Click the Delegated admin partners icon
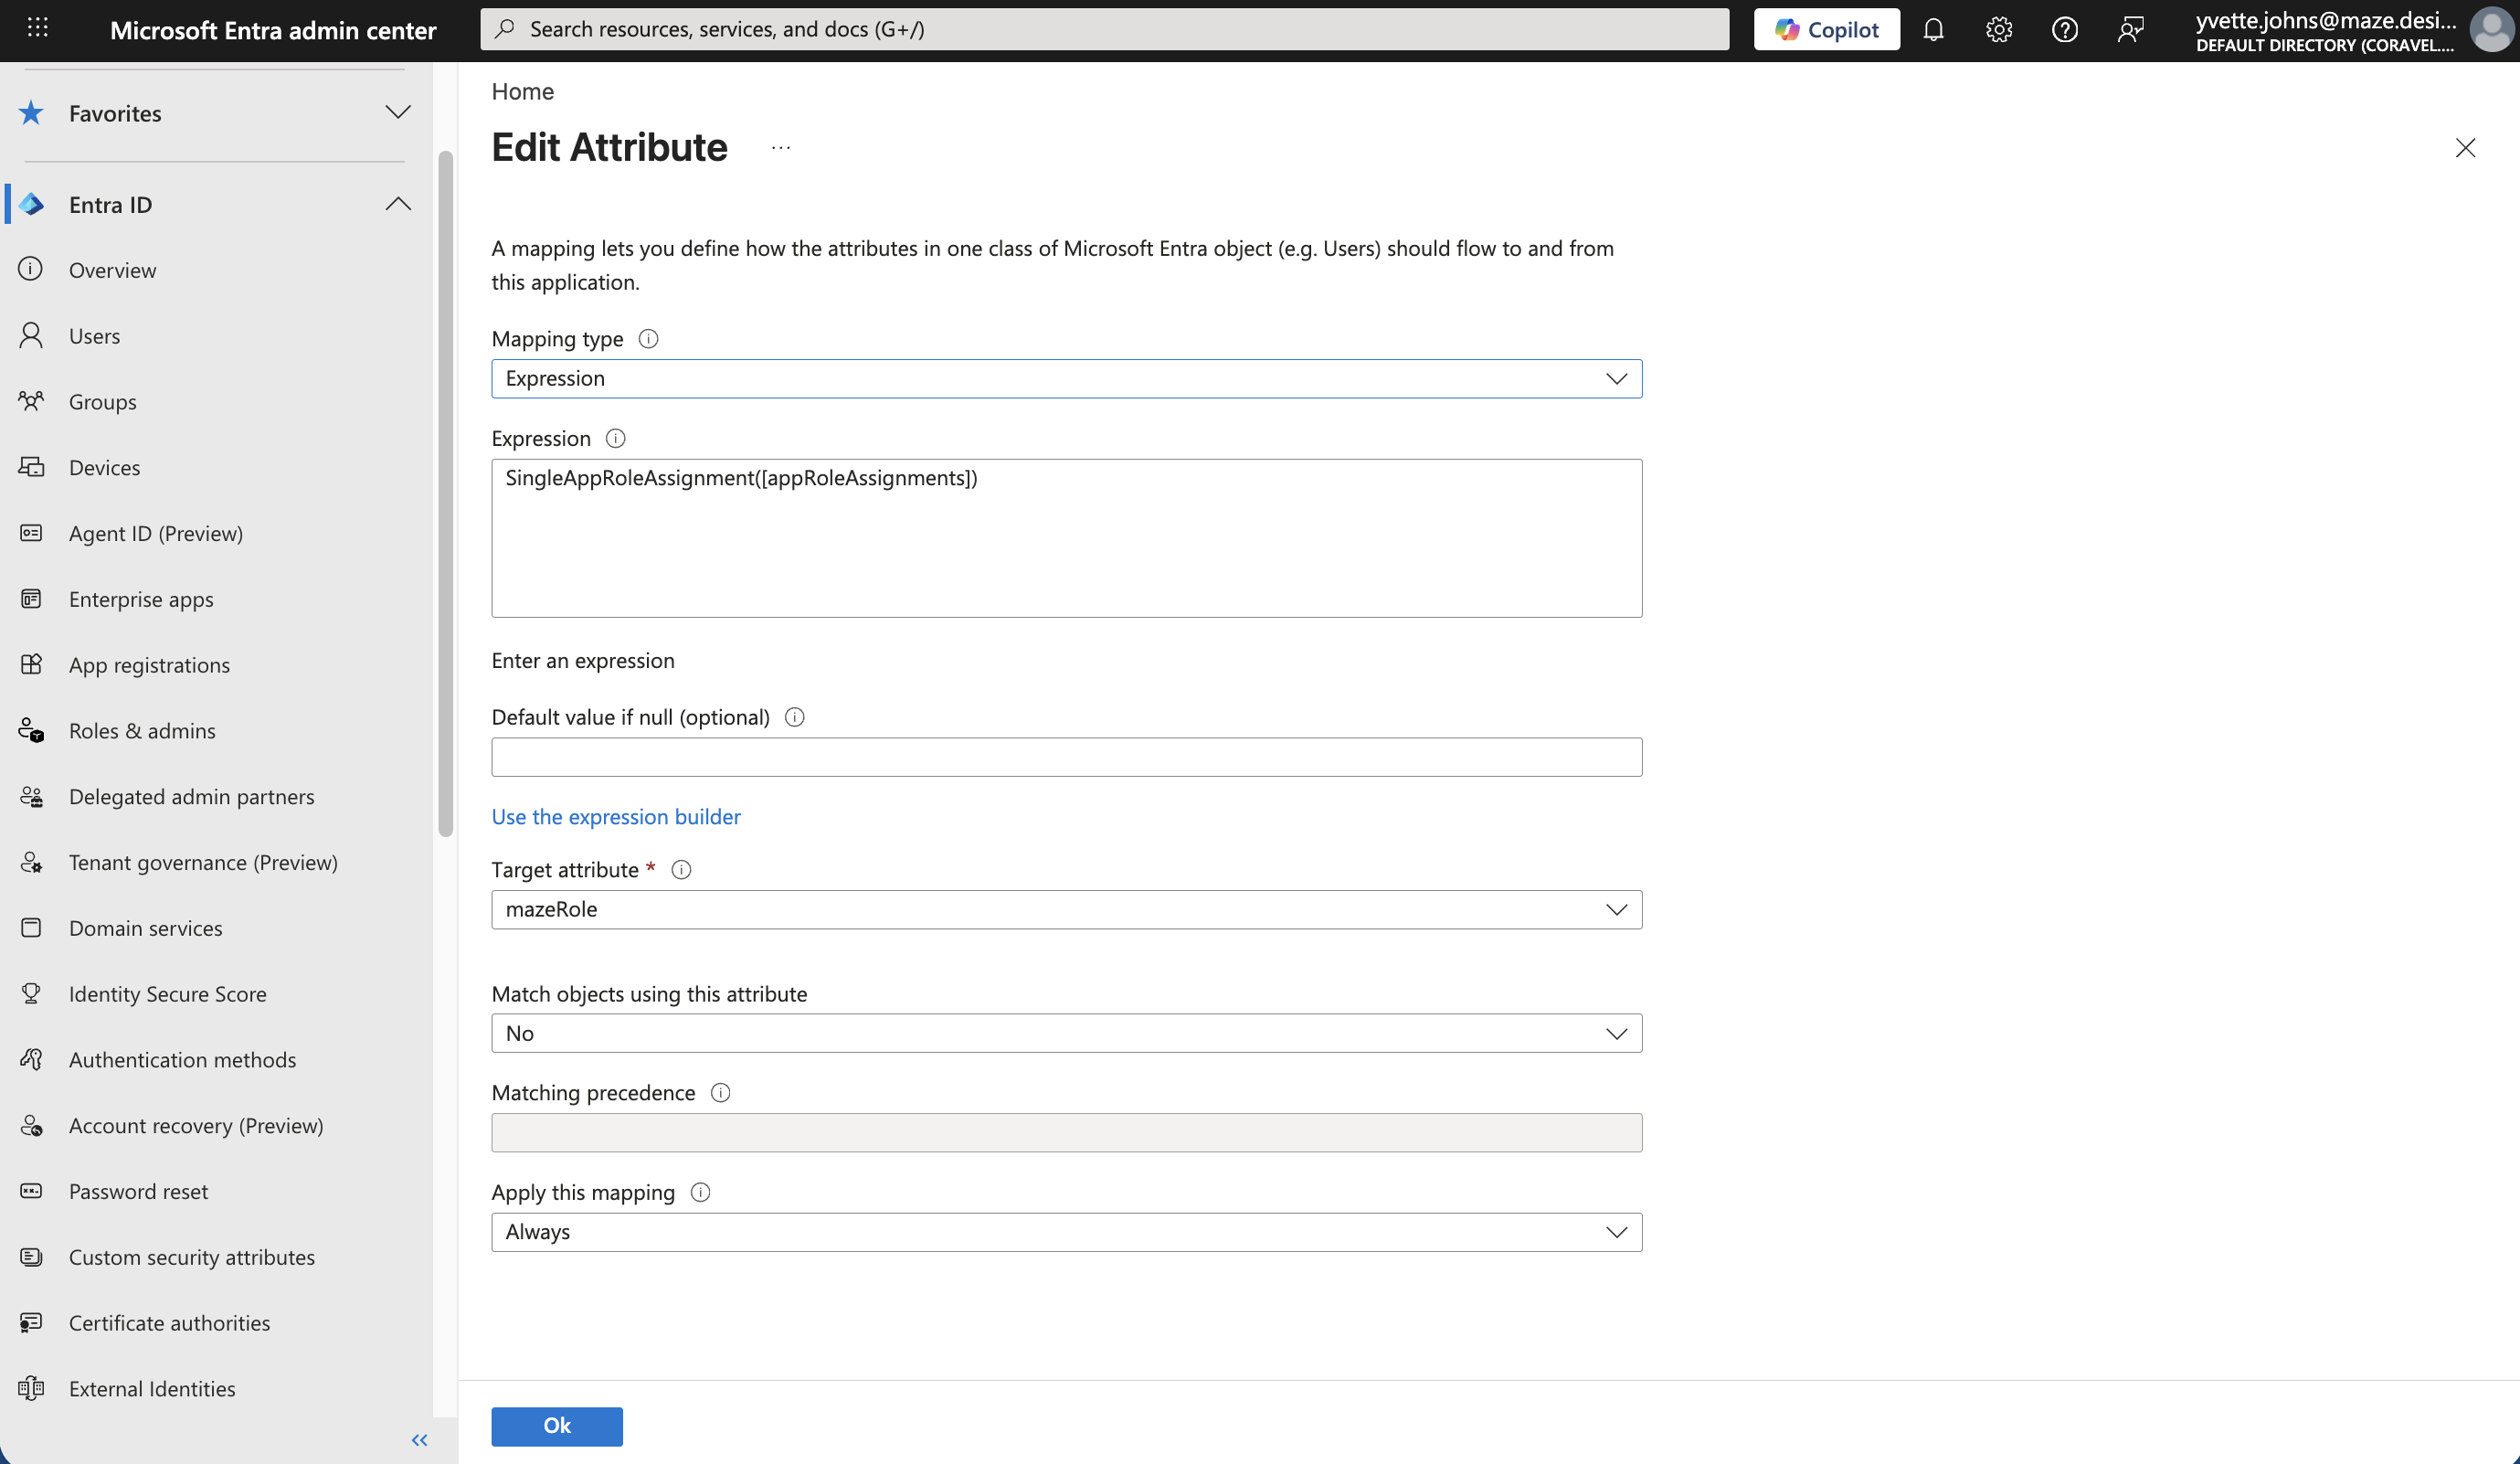Viewport: 2520px width, 1464px height. click(31, 796)
